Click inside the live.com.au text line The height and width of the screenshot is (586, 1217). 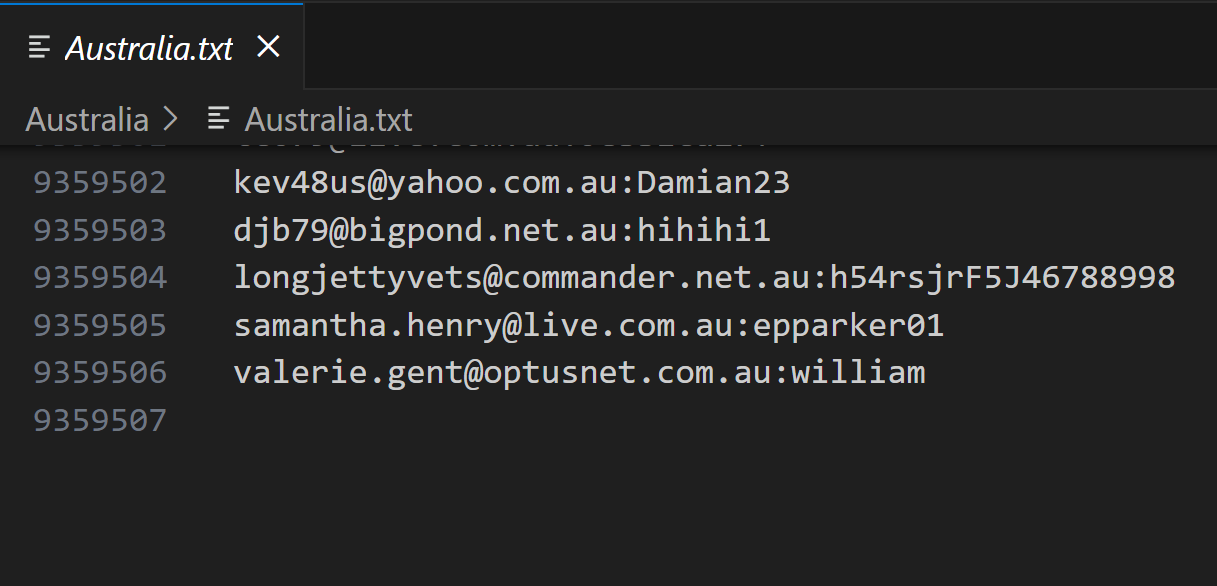pos(588,325)
